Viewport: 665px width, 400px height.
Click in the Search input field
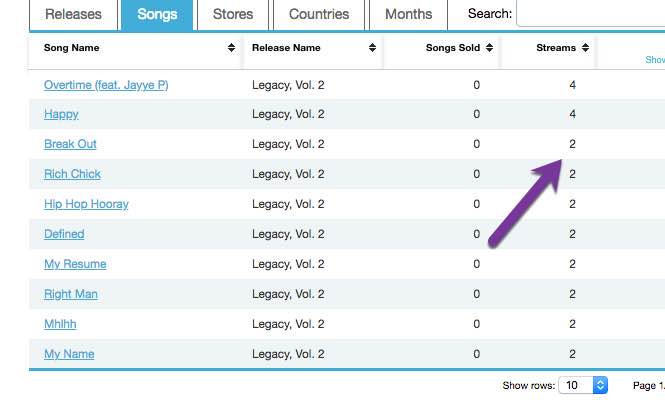[x=590, y=14]
